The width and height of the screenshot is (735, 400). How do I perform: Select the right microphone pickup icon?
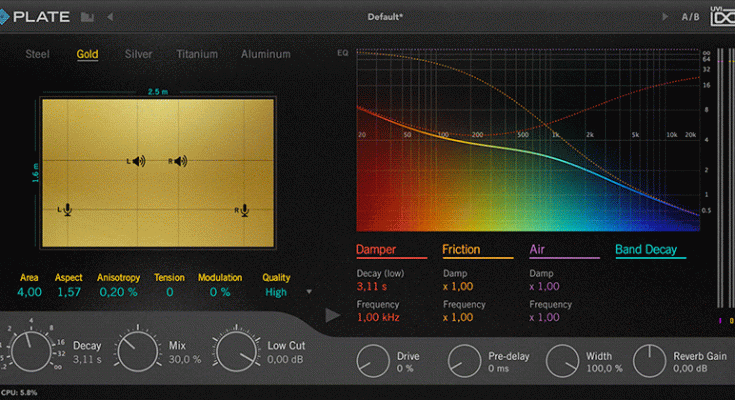(242, 209)
